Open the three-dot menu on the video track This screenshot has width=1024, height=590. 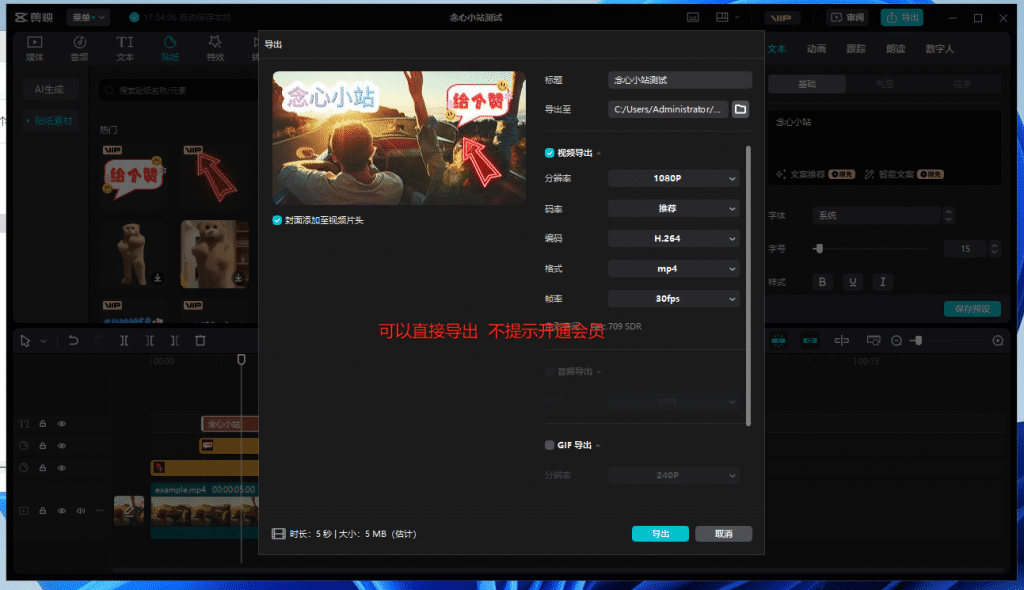coord(99,510)
